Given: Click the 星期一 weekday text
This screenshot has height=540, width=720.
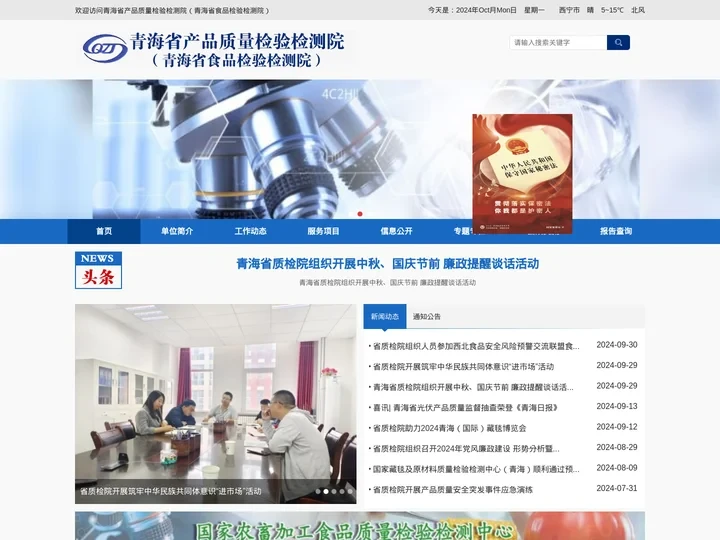Looking at the screenshot, I should pyautogui.click(x=534, y=10).
